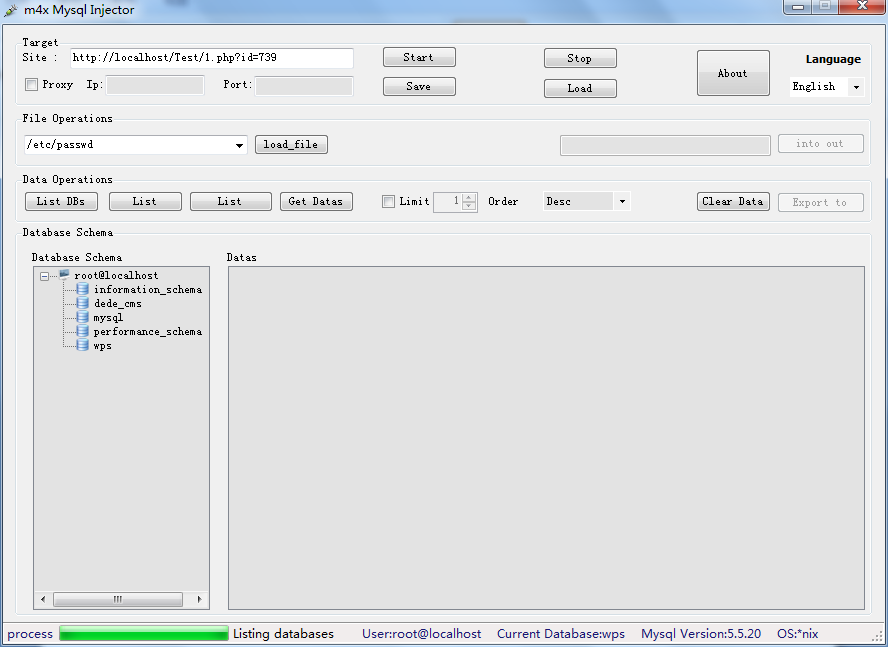Viewport: 888px width, 647px height.
Task: Click the app syringe icon in title bar
Action: click(10, 10)
